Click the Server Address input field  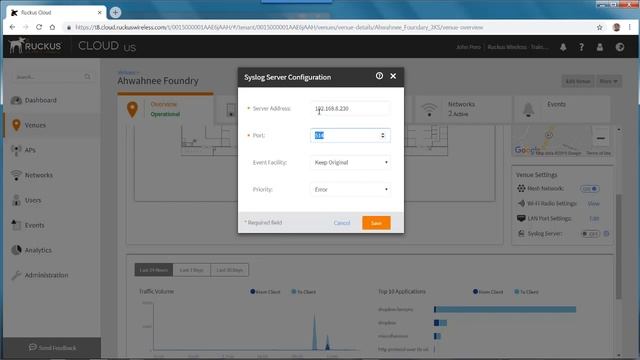350,109
